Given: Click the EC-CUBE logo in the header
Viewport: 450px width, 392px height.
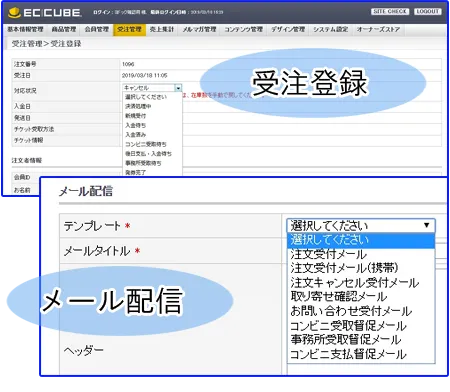Looking at the screenshot, I should (x=45, y=13).
